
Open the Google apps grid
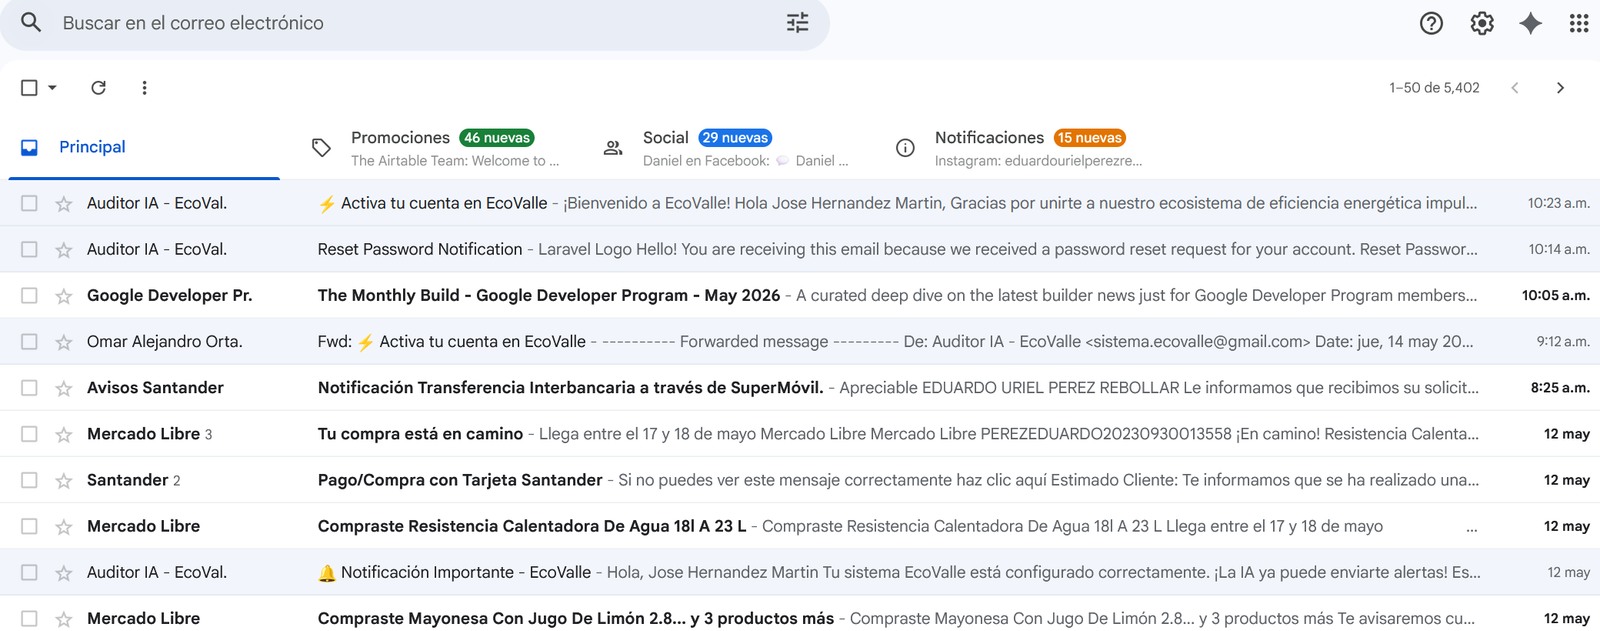(1579, 23)
